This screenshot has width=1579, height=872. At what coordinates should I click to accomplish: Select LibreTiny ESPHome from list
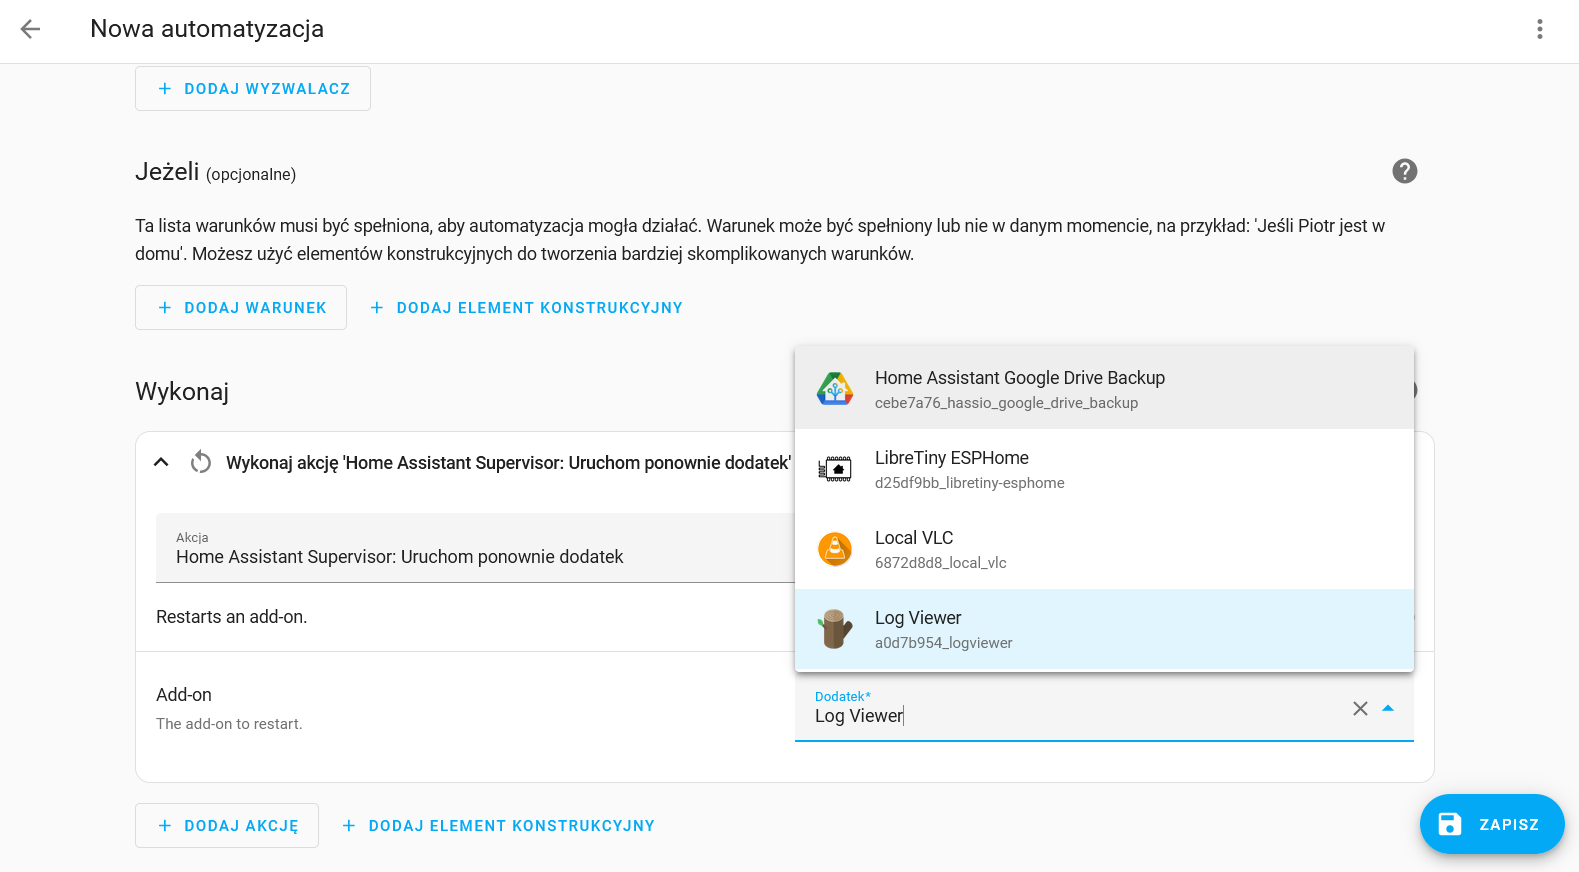1104,469
